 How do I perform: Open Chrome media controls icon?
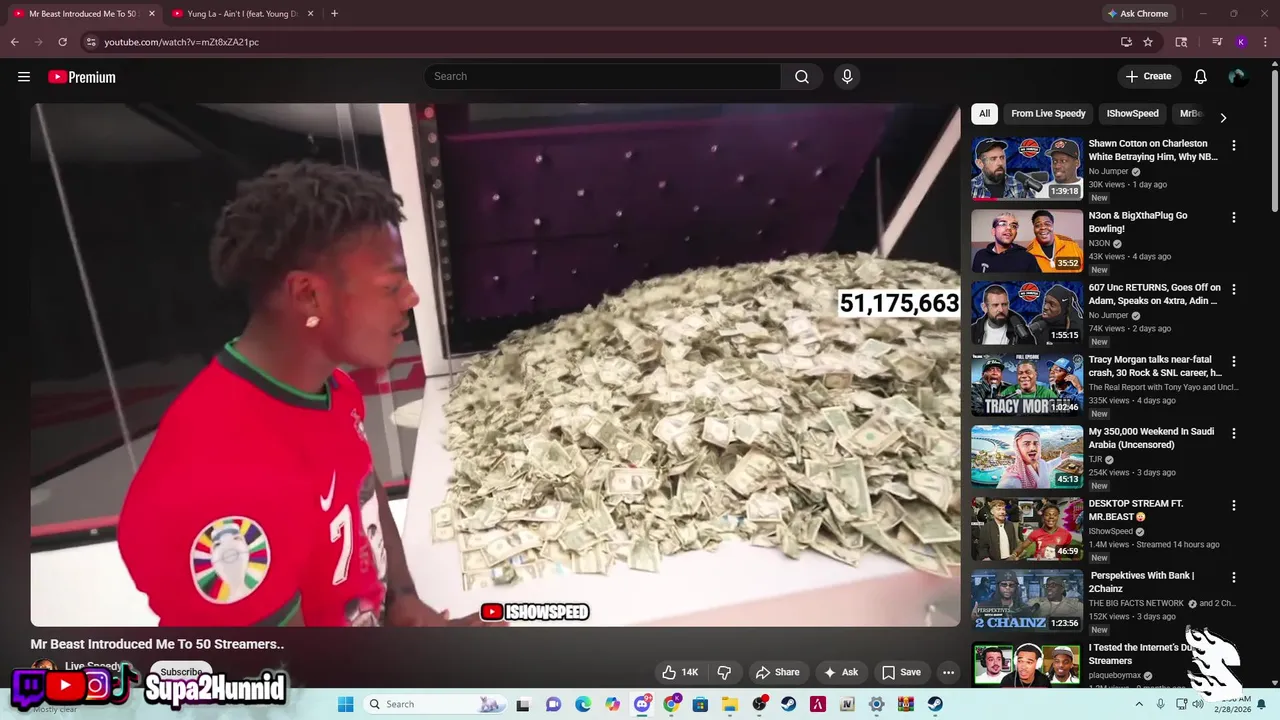1217,42
